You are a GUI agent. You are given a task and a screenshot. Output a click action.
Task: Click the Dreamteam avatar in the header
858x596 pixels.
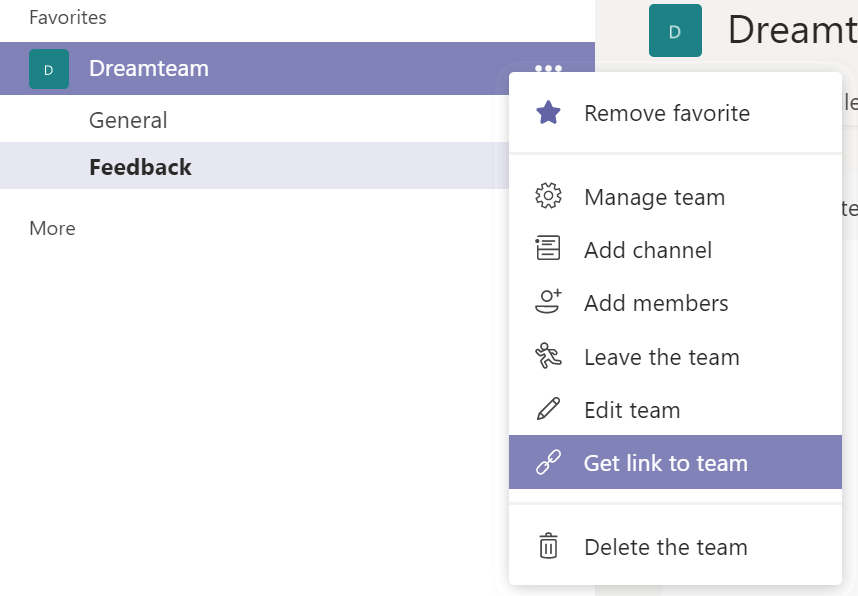point(675,31)
